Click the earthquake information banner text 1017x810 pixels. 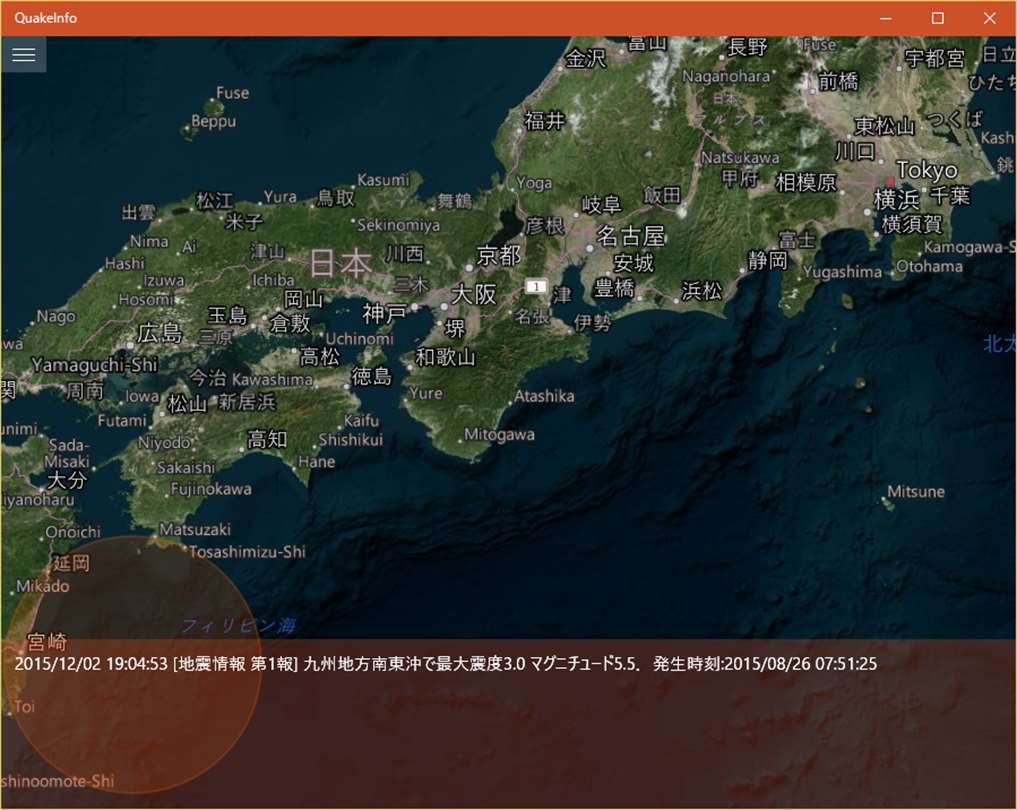446,663
